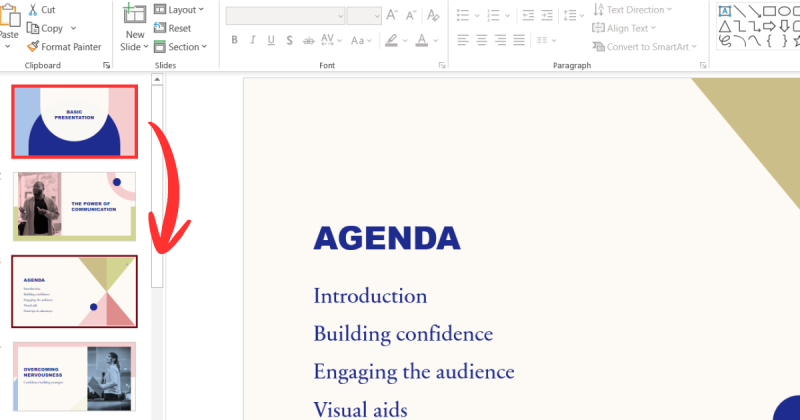Select the Right Arrow block shape
The image size is (800, 420).
(769, 26)
